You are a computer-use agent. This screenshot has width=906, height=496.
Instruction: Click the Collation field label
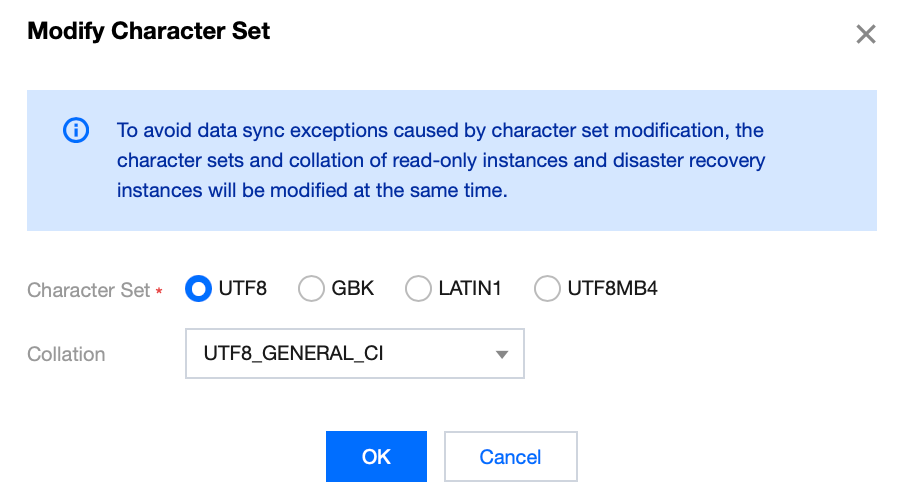click(66, 354)
